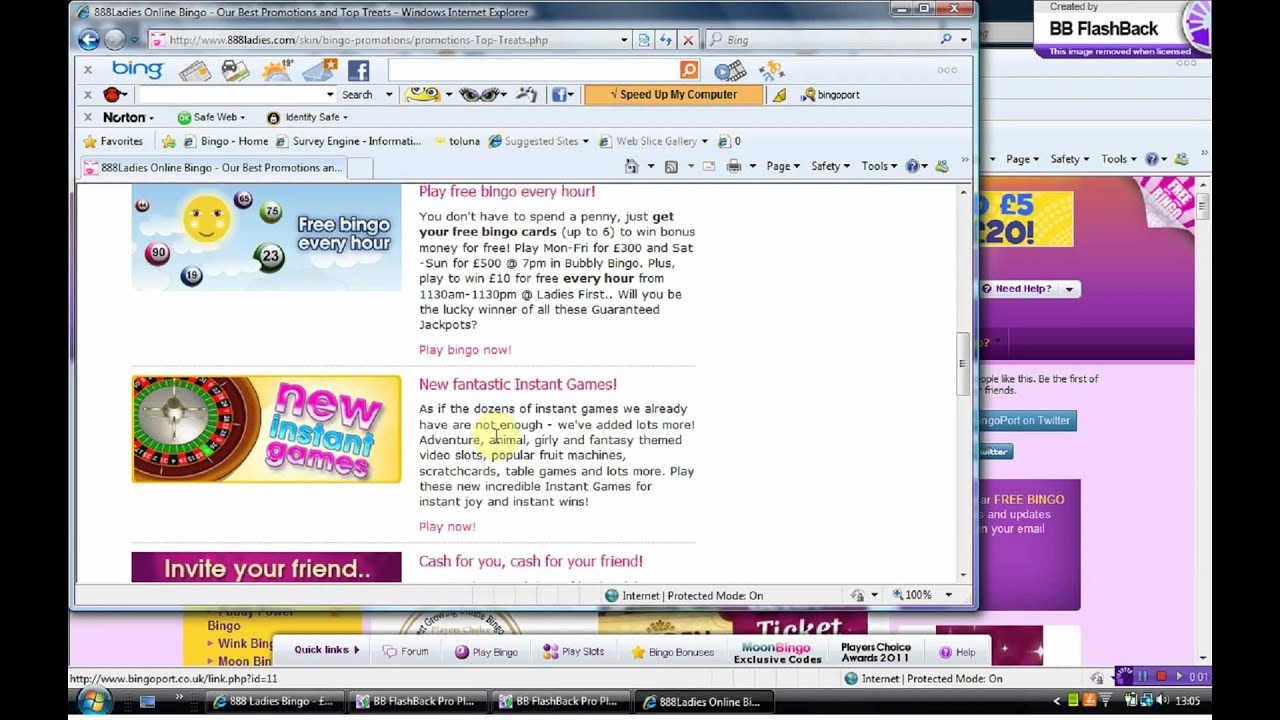
Task: Expand the Web Slice Gallery dropdown
Action: [x=704, y=141]
